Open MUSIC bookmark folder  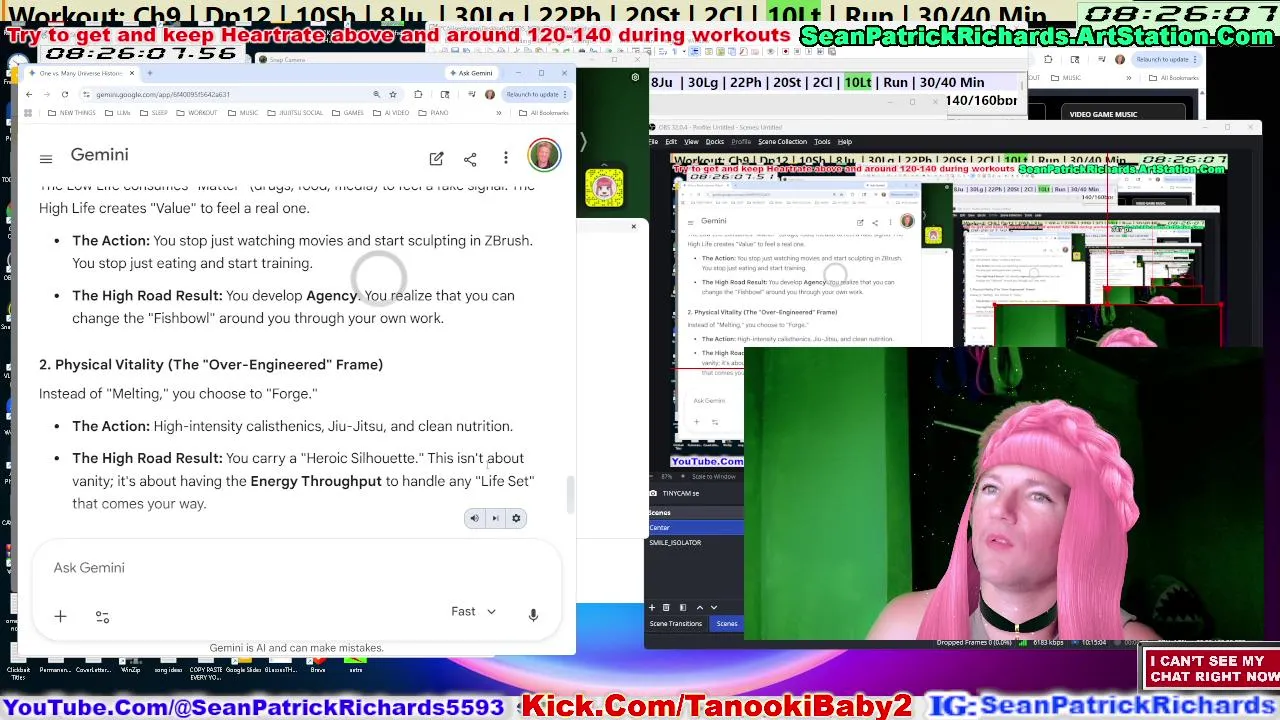pos(244,113)
